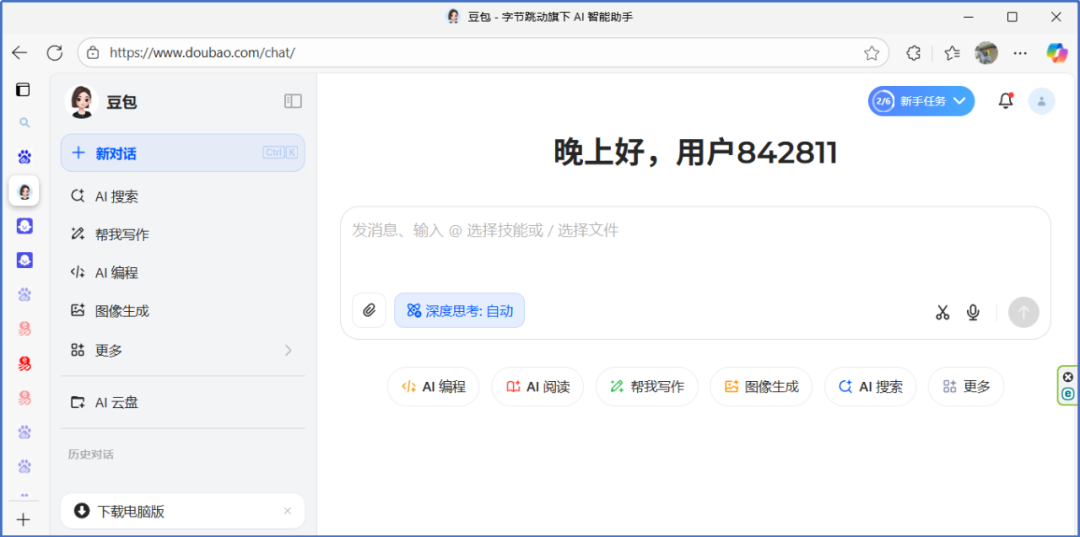Click the 更多 chip below input
This screenshot has width=1080, height=537.
coord(966,386)
